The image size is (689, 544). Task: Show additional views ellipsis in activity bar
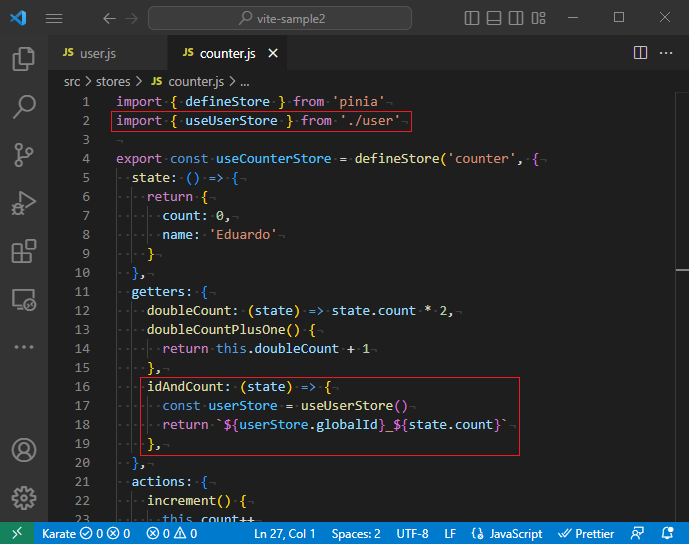(24, 347)
